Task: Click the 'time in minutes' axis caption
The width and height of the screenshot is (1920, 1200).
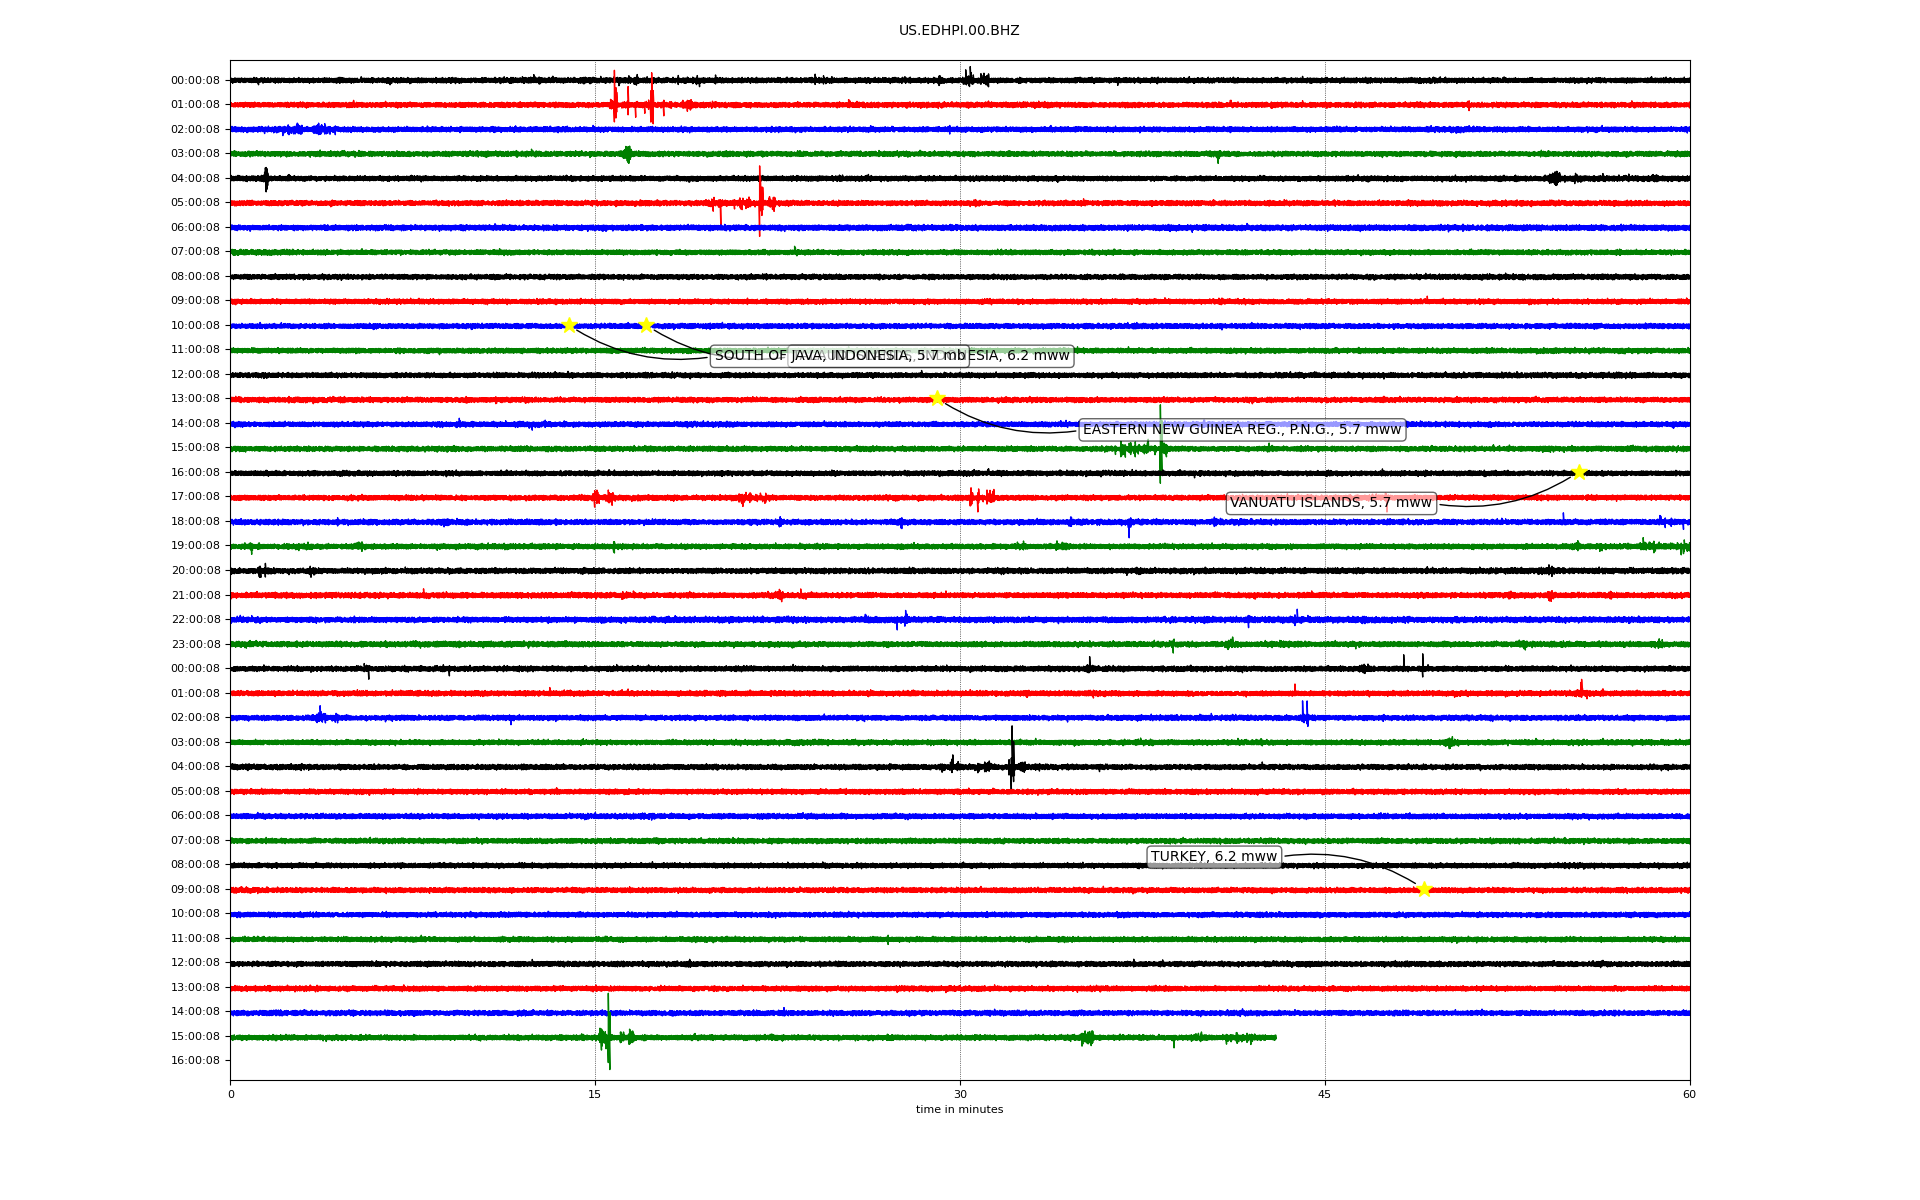Action: tap(959, 1110)
